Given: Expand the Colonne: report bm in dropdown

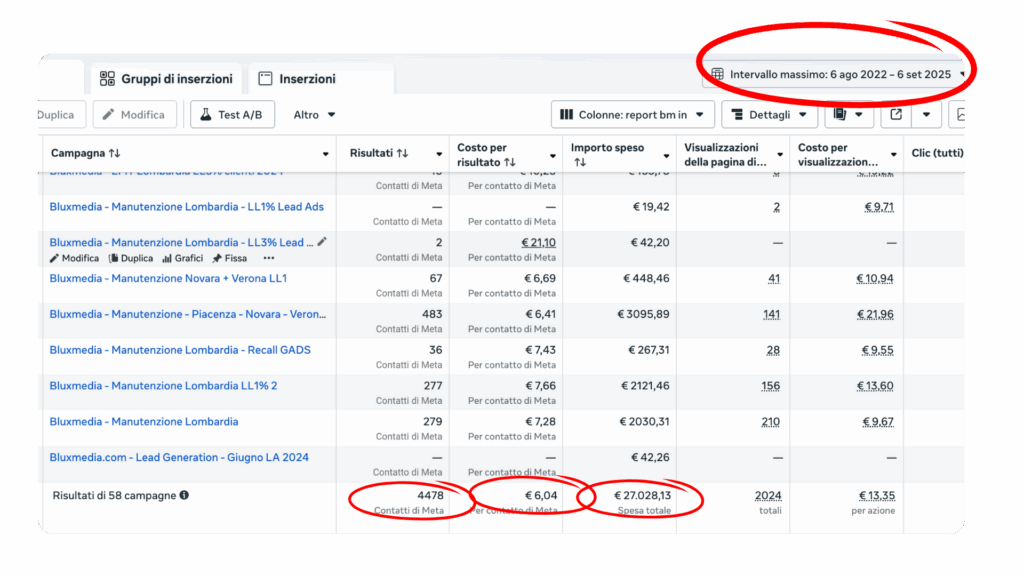Looking at the screenshot, I should pos(632,115).
